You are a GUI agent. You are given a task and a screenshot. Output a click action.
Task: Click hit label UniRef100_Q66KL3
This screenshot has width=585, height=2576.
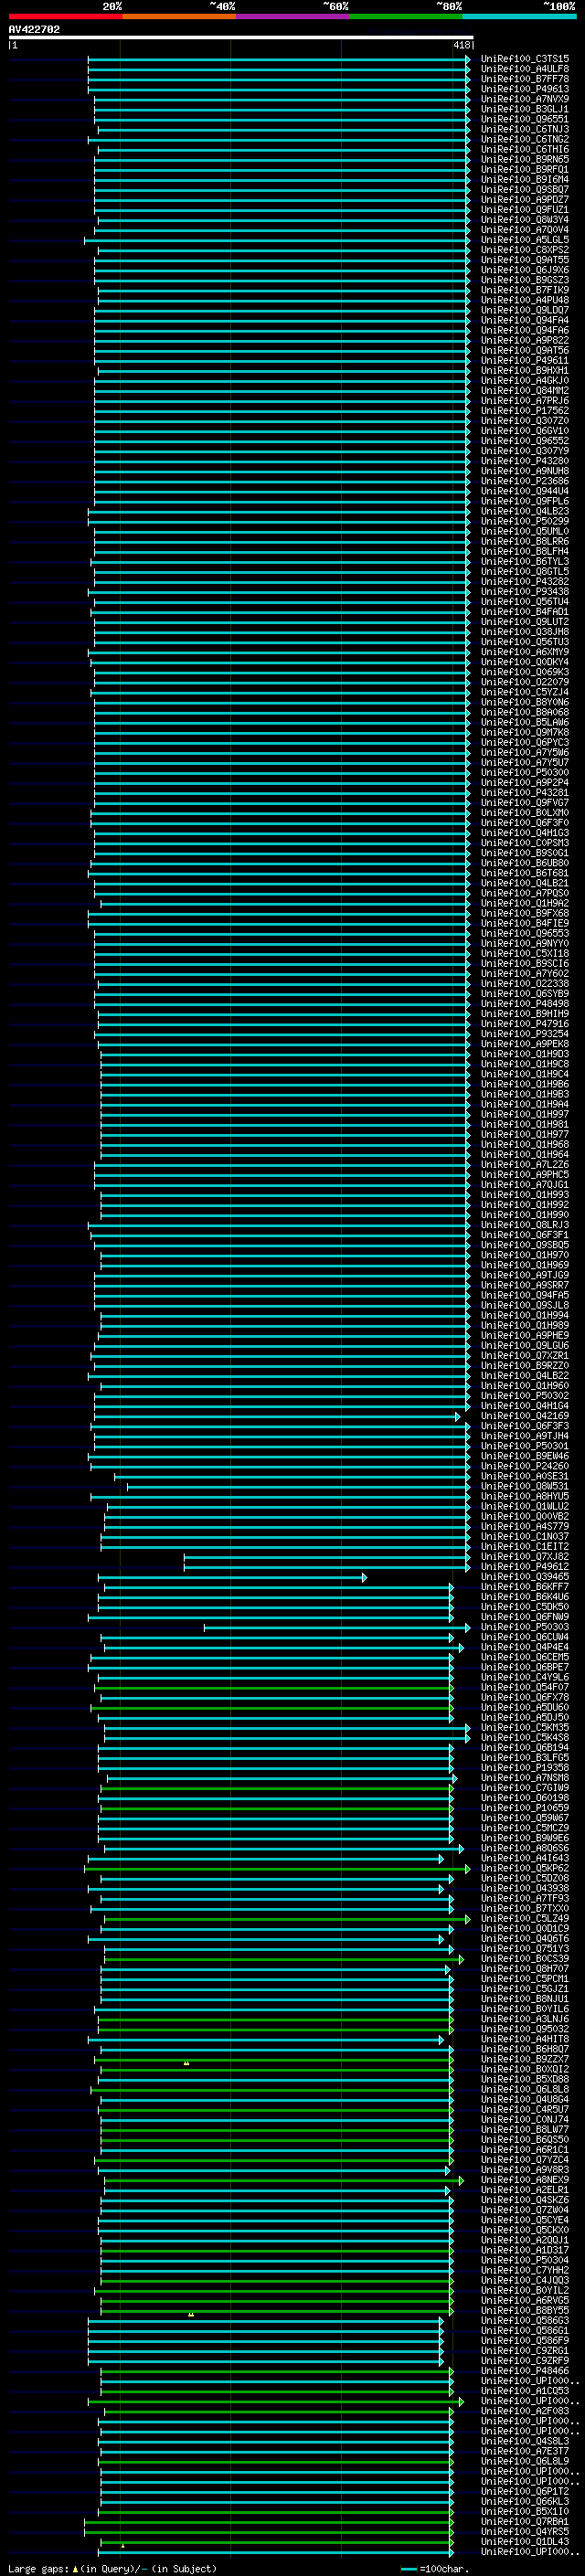click(525, 2501)
